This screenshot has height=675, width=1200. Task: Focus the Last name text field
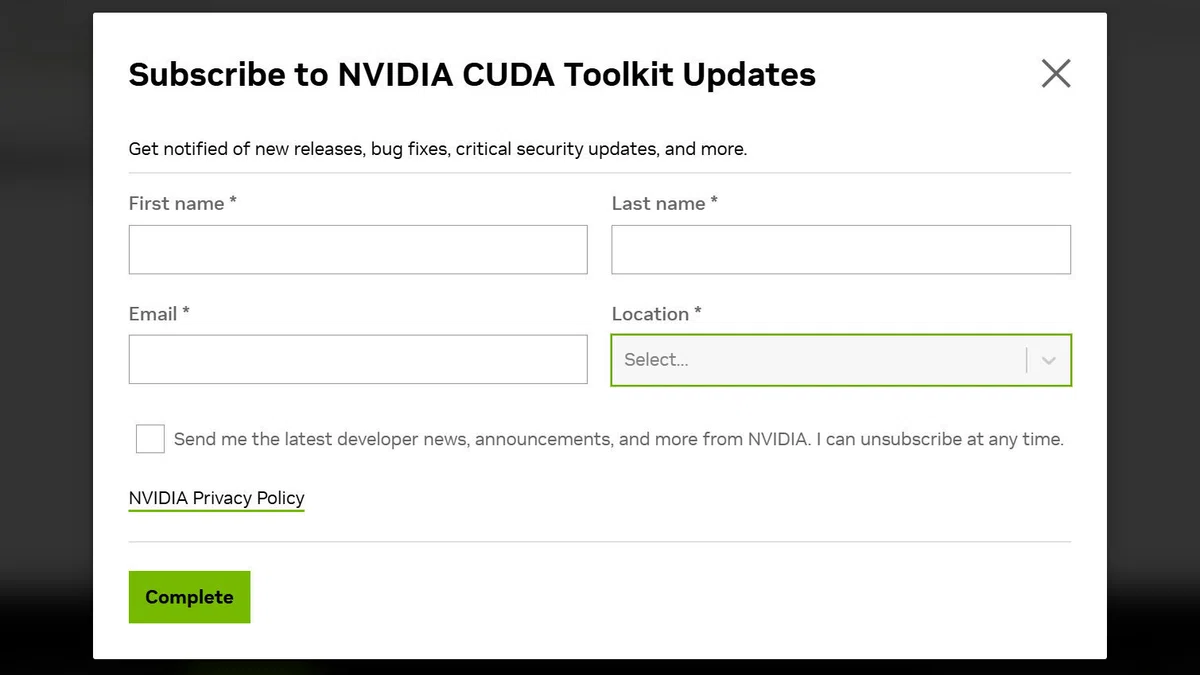coord(841,249)
